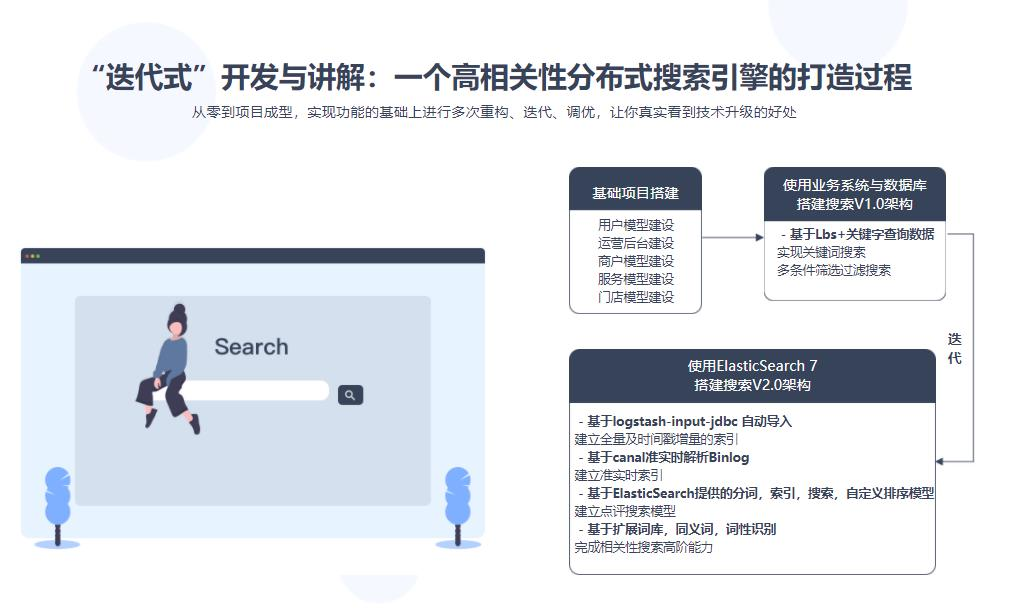
Task: Click the girl sitting on search bar
Action: [170, 365]
